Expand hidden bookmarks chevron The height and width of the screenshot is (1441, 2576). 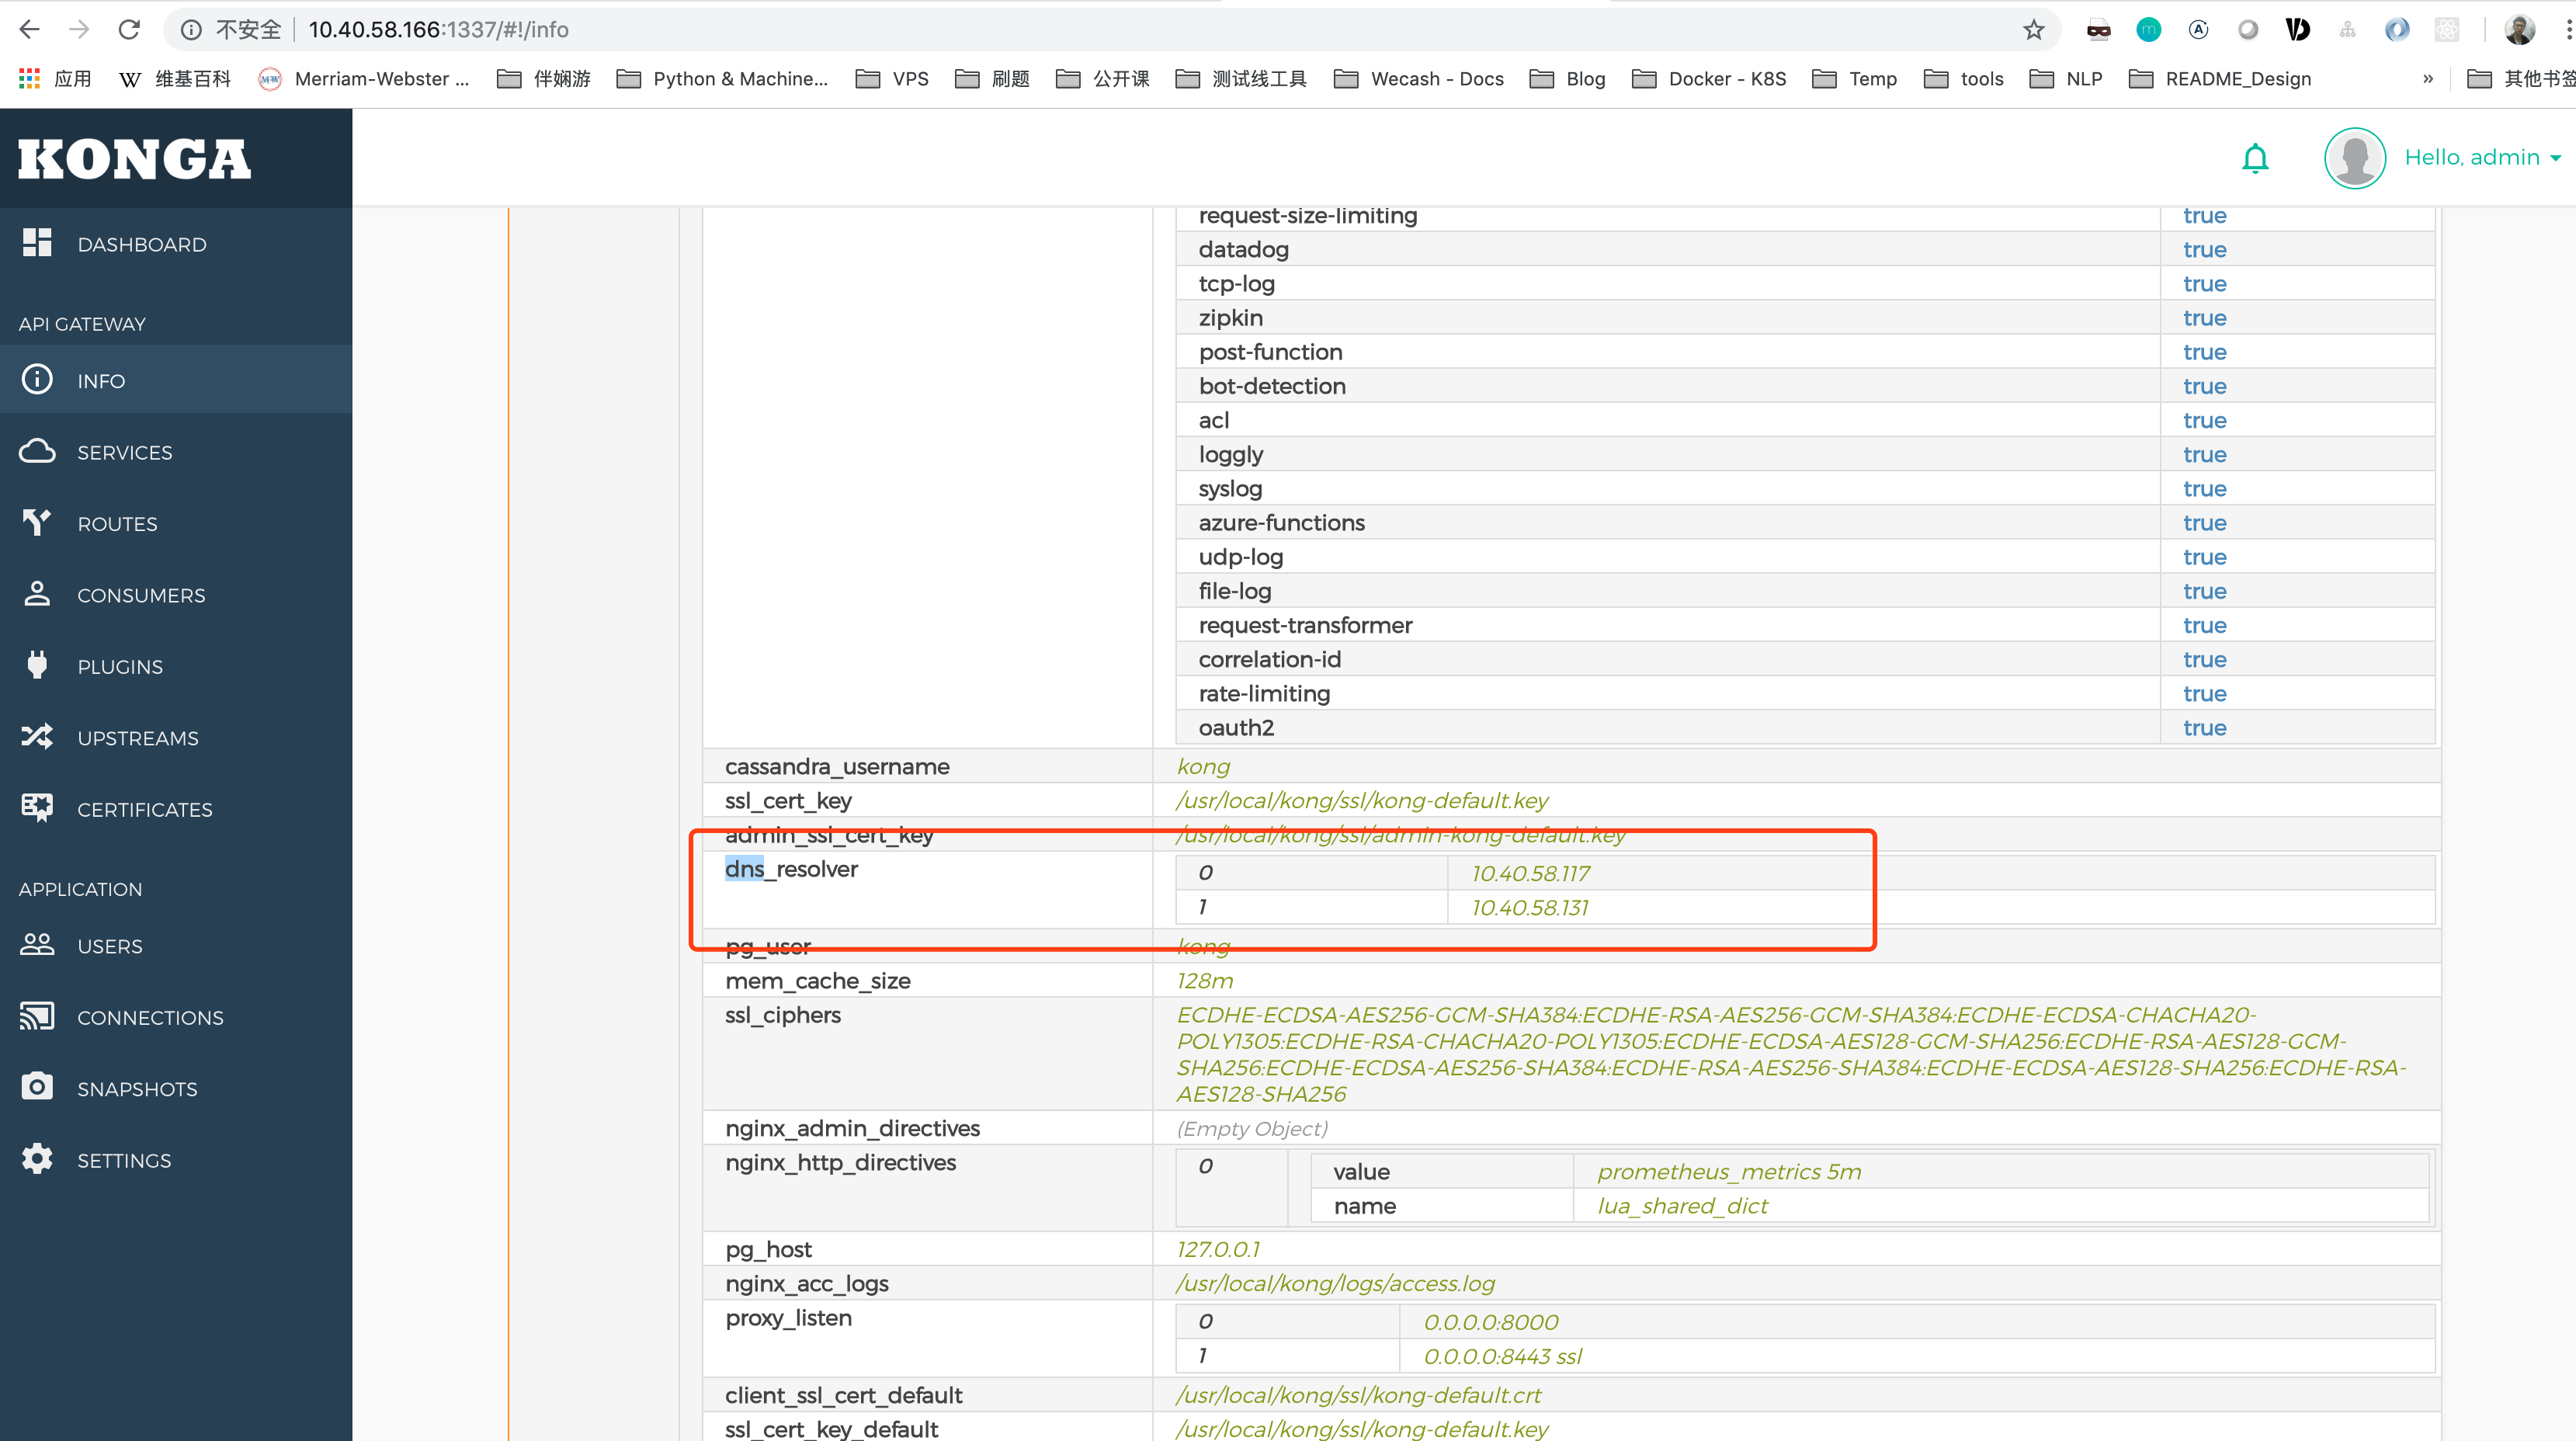(2427, 78)
